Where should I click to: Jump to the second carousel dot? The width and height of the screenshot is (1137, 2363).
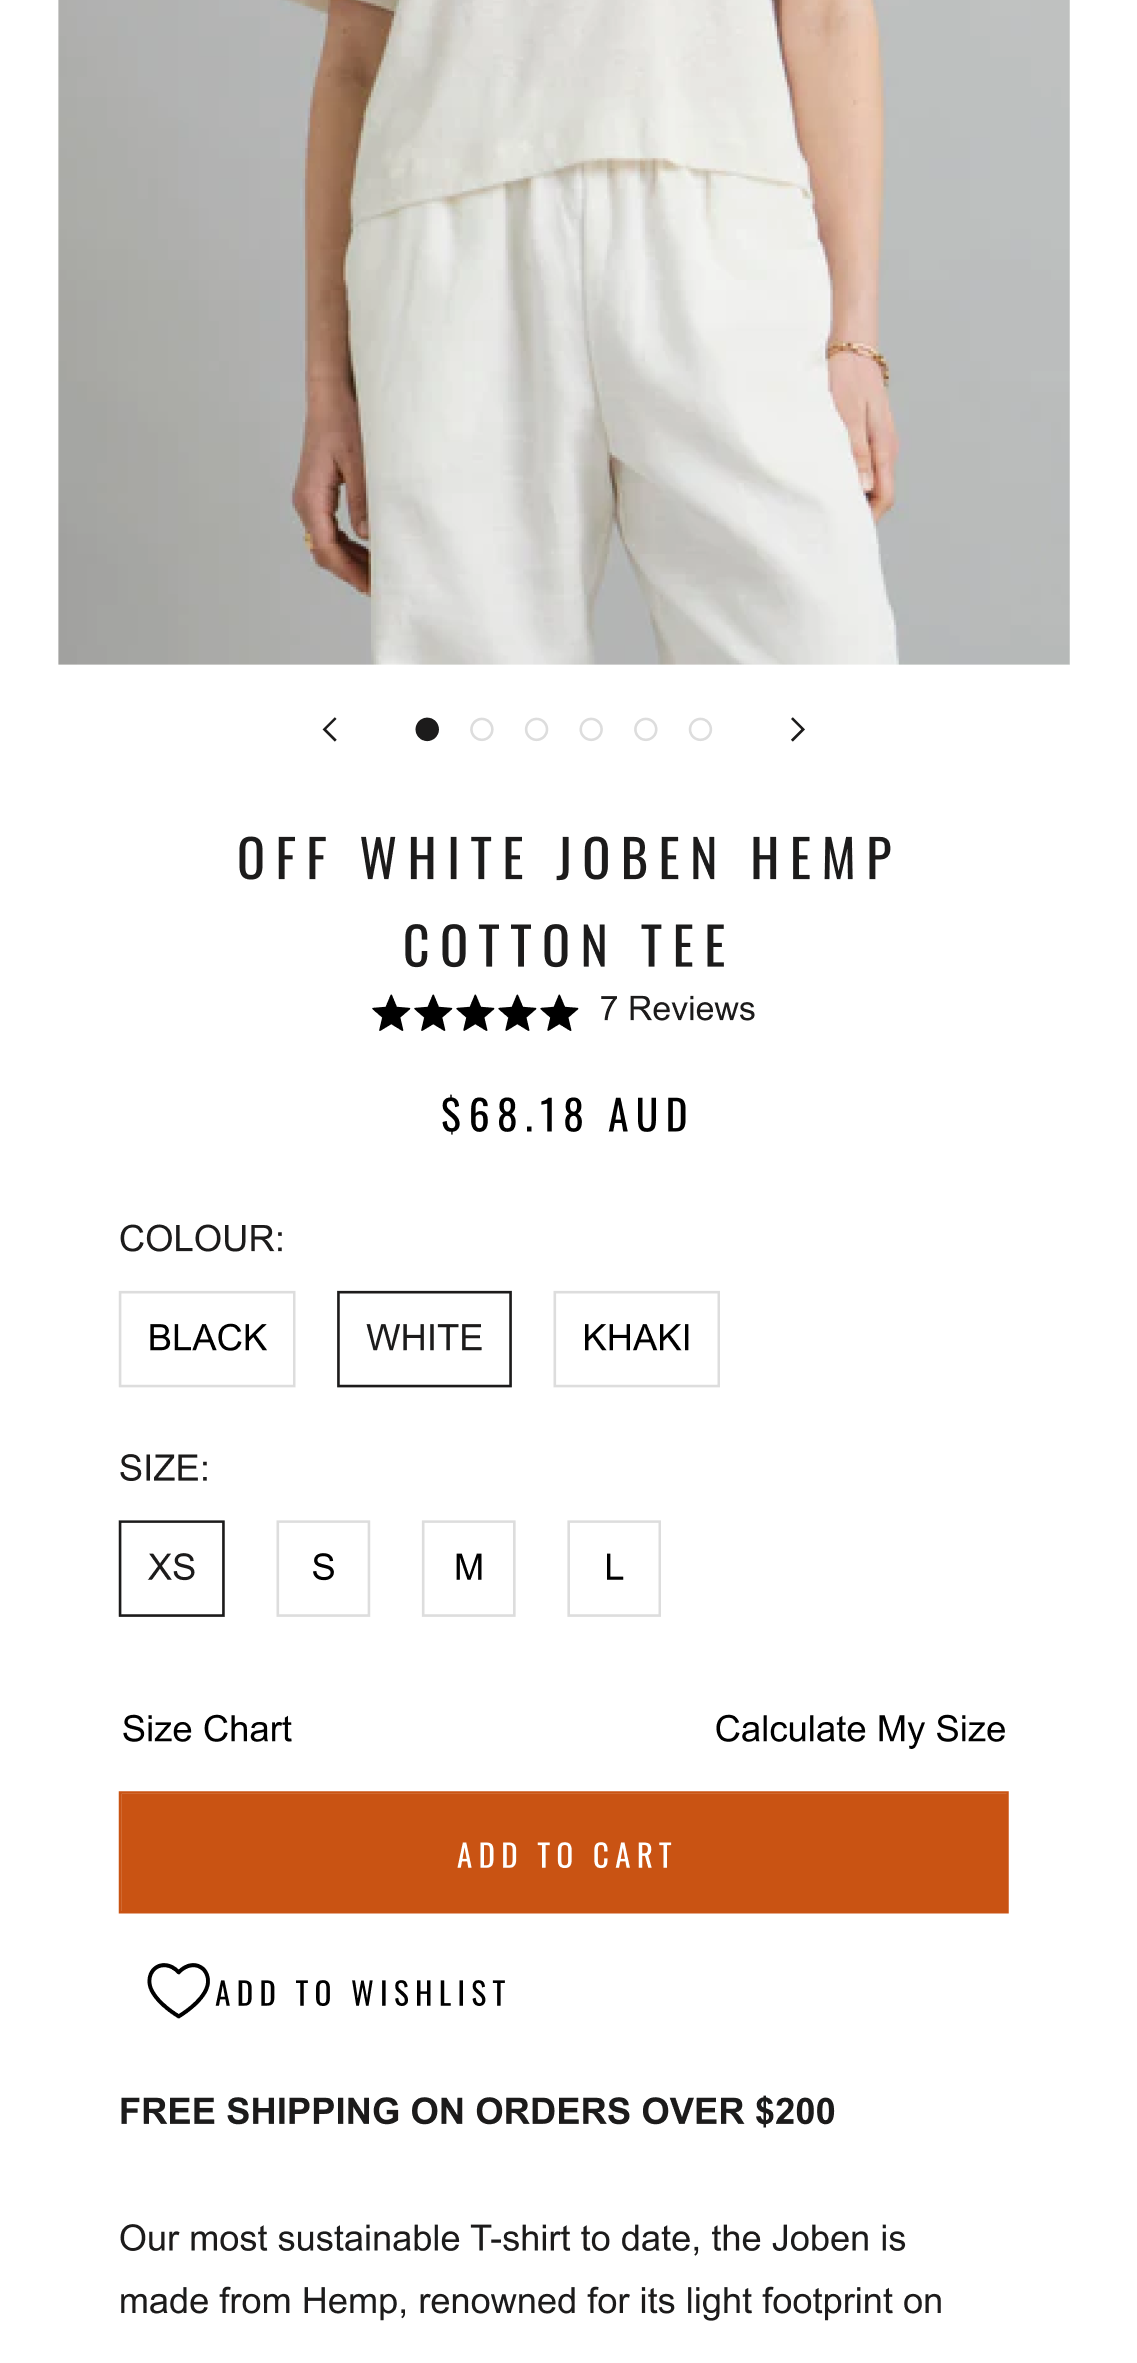pos(482,730)
